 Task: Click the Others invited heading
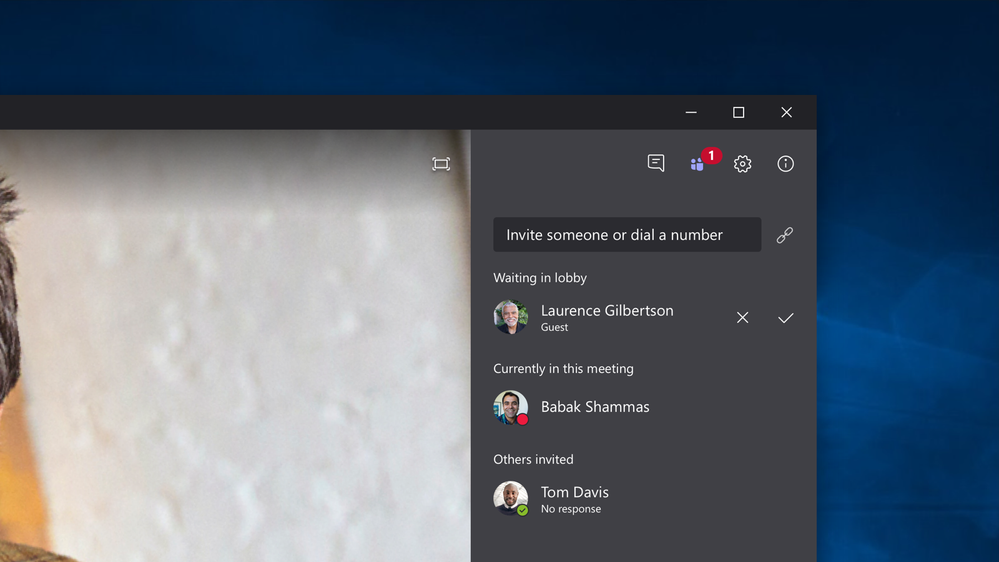(x=533, y=459)
